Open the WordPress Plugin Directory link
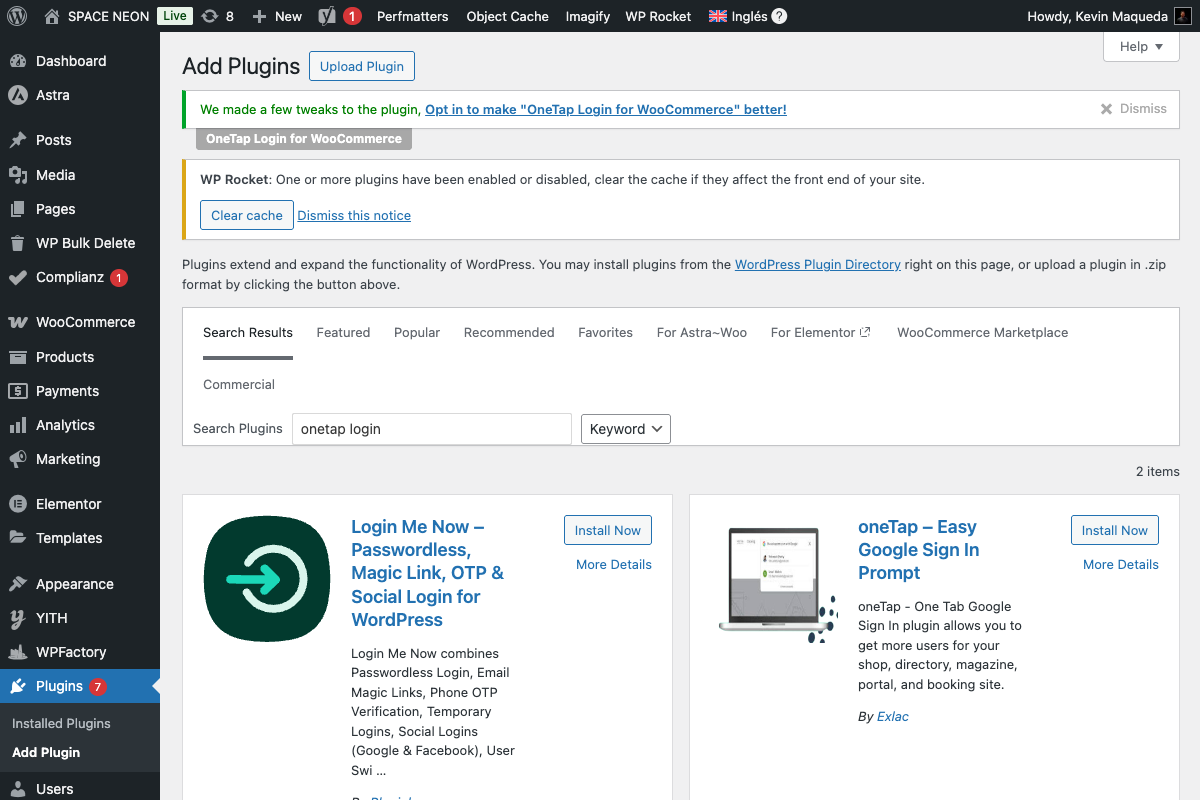 (817, 264)
